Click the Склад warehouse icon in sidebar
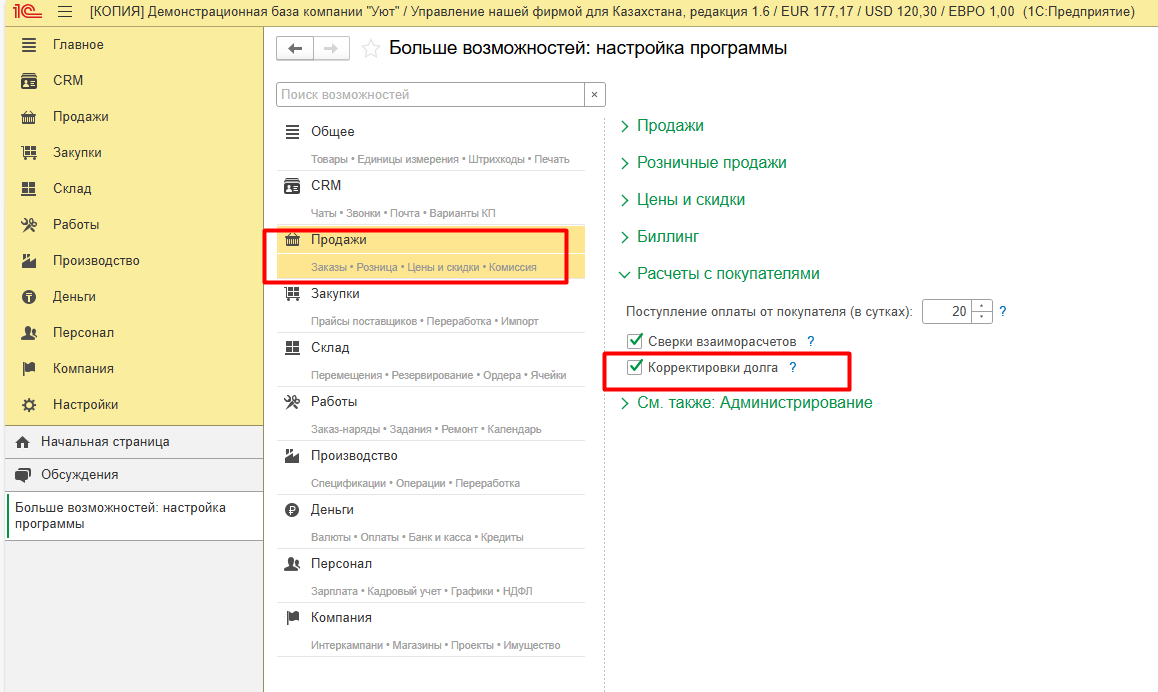The width and height of the screenshot is (1158, 692). [29, 189]
